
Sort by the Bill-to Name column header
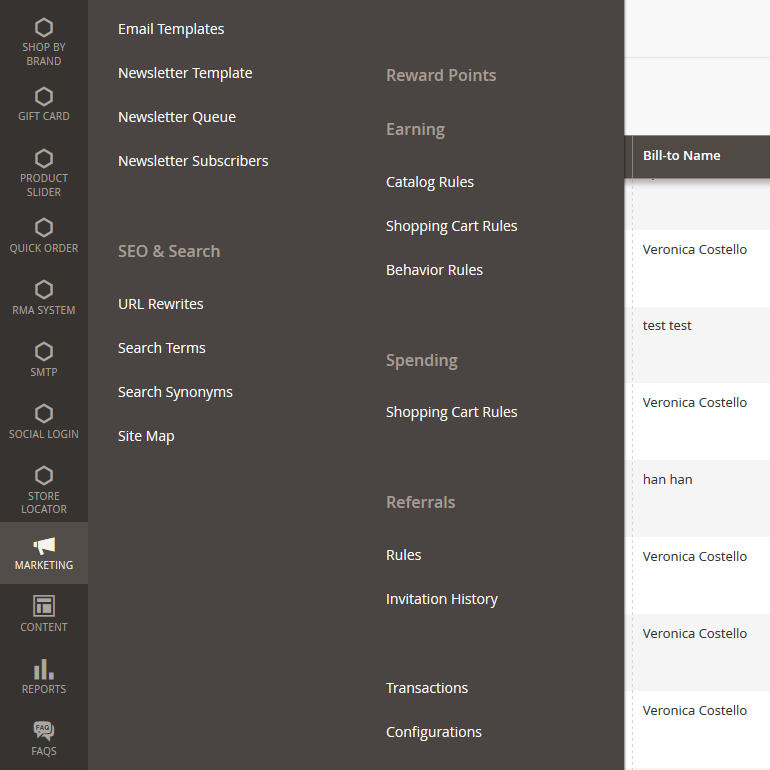(681, 155)
